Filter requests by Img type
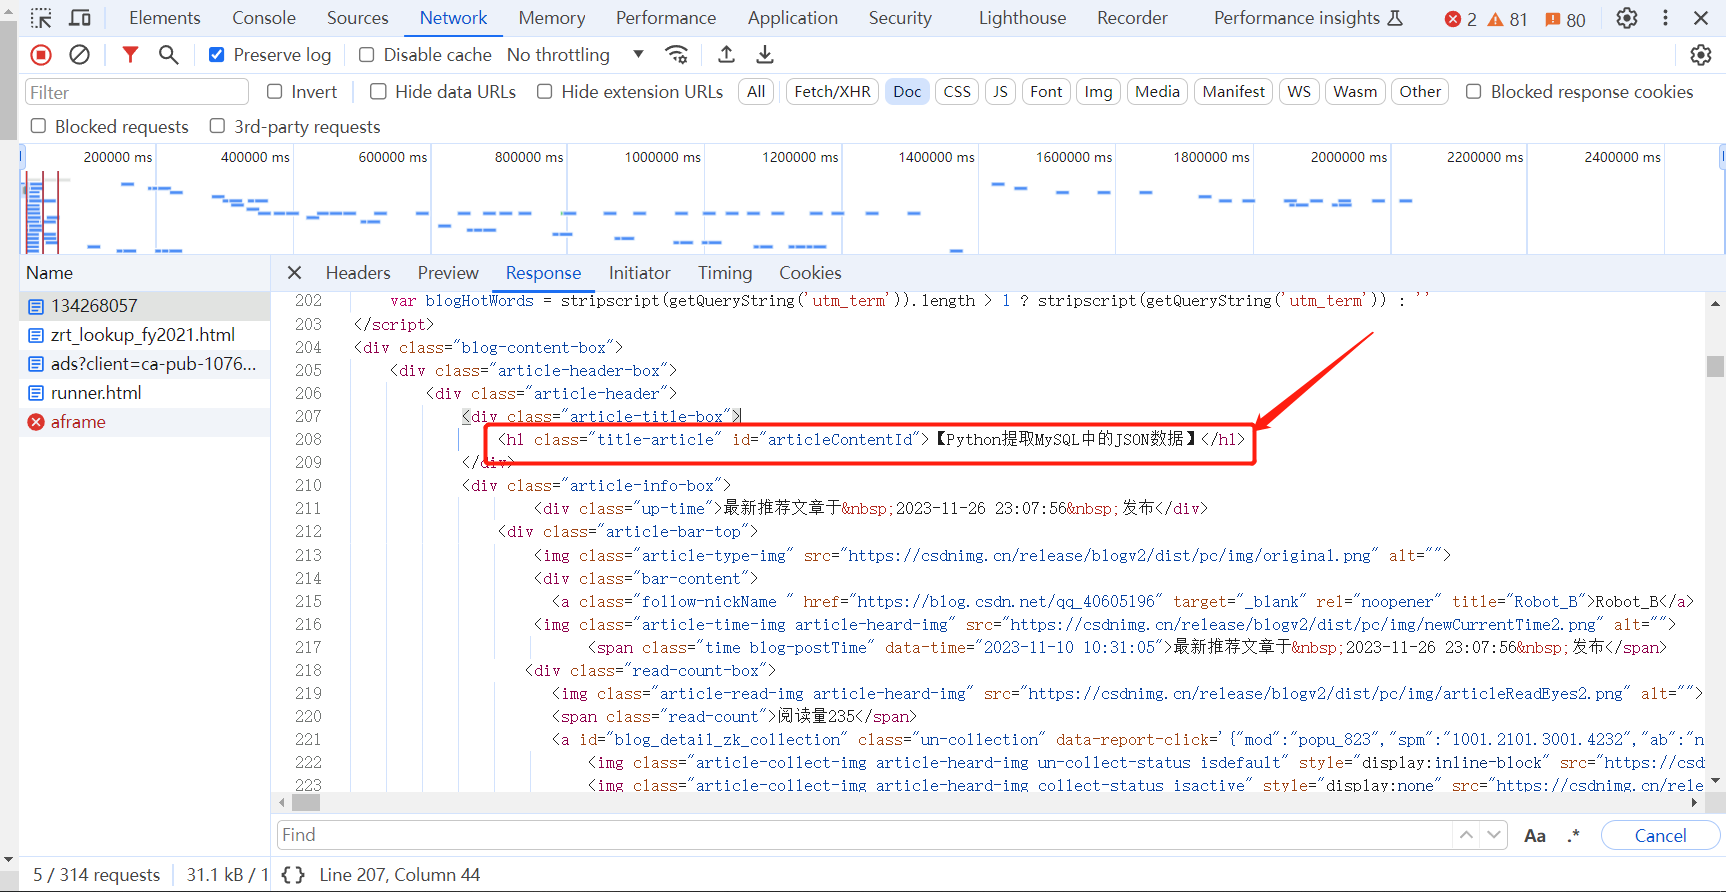The height and width of the screenshot is (892, 1726). (1098, 92)
